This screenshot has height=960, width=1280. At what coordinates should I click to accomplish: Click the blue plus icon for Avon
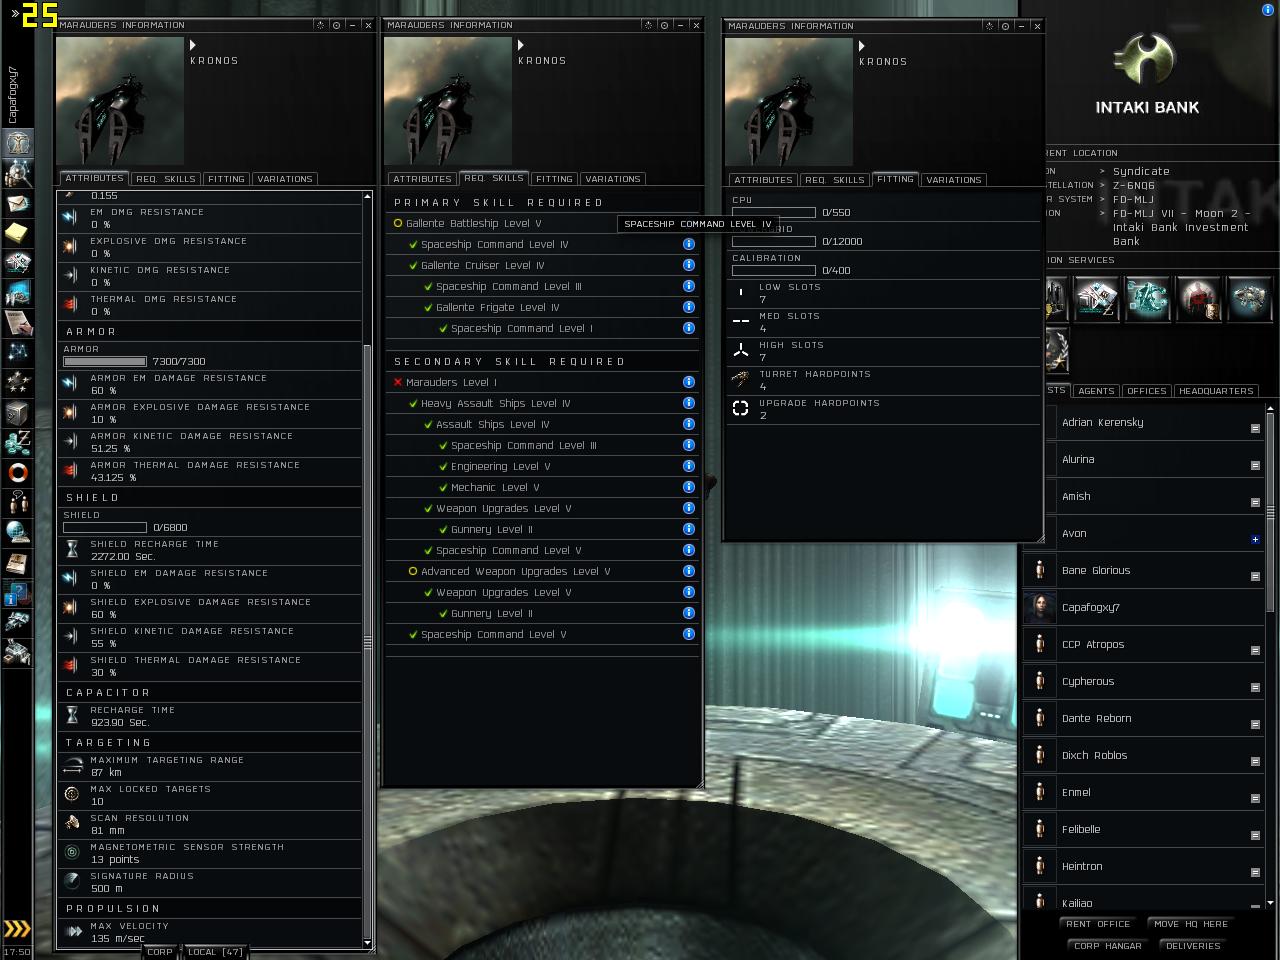[x=1255, y=539]
